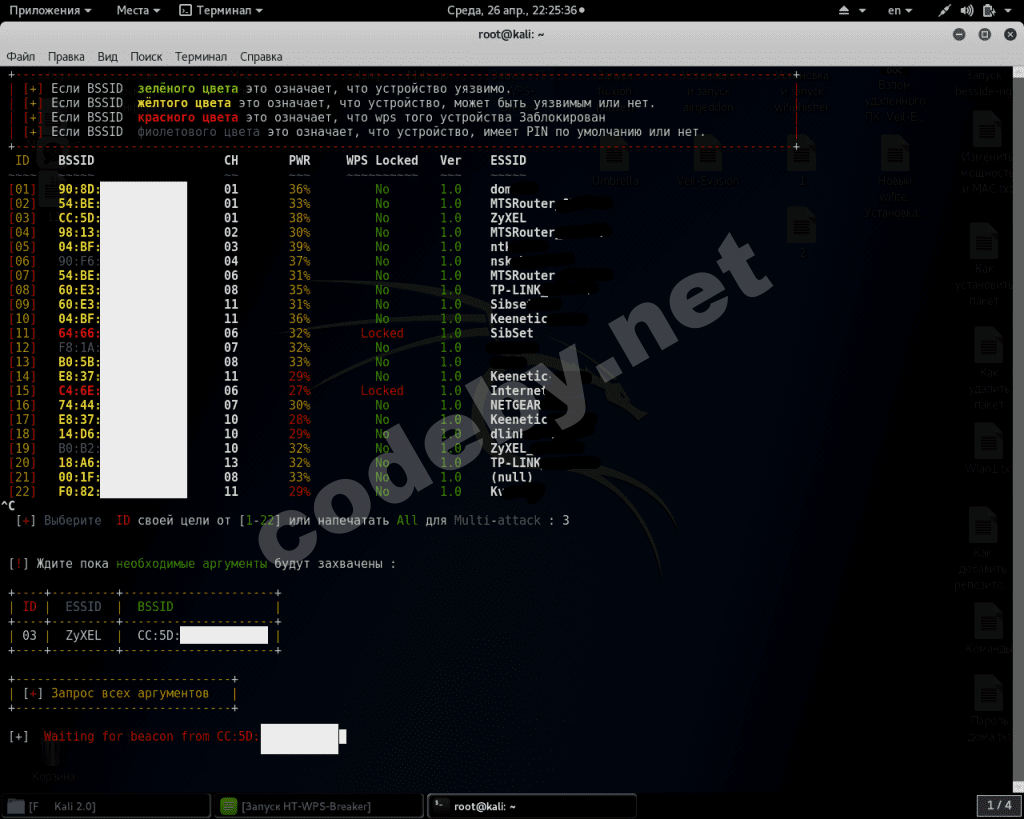Click the red Locked status in row 15
This screenshot has height=819, width=1024.
[382, 391]
